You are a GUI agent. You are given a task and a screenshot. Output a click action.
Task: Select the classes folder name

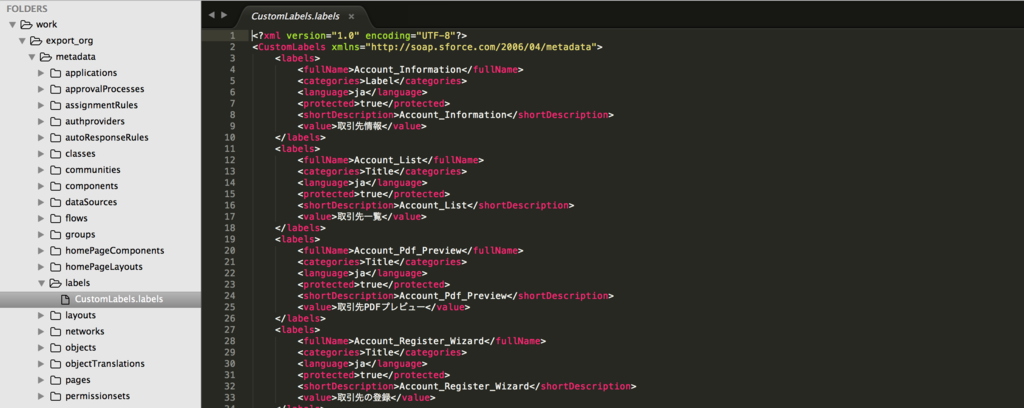click(80, 153)
